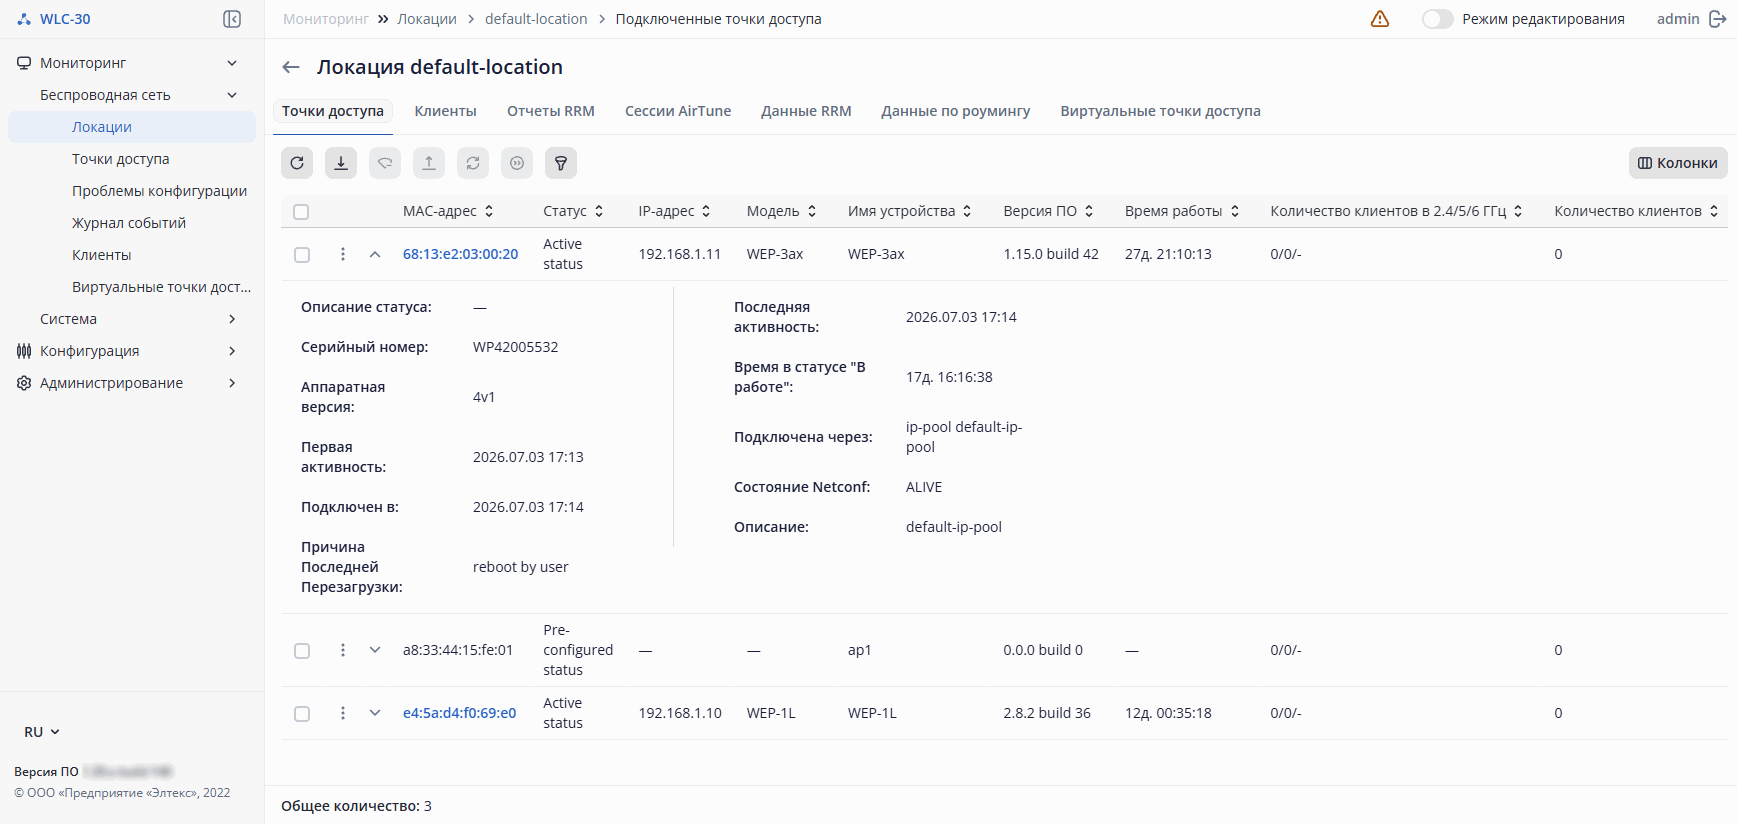Tick checkbox for row a8:33:44:15:fe:01
The image size is (1737, 824).
302,651
